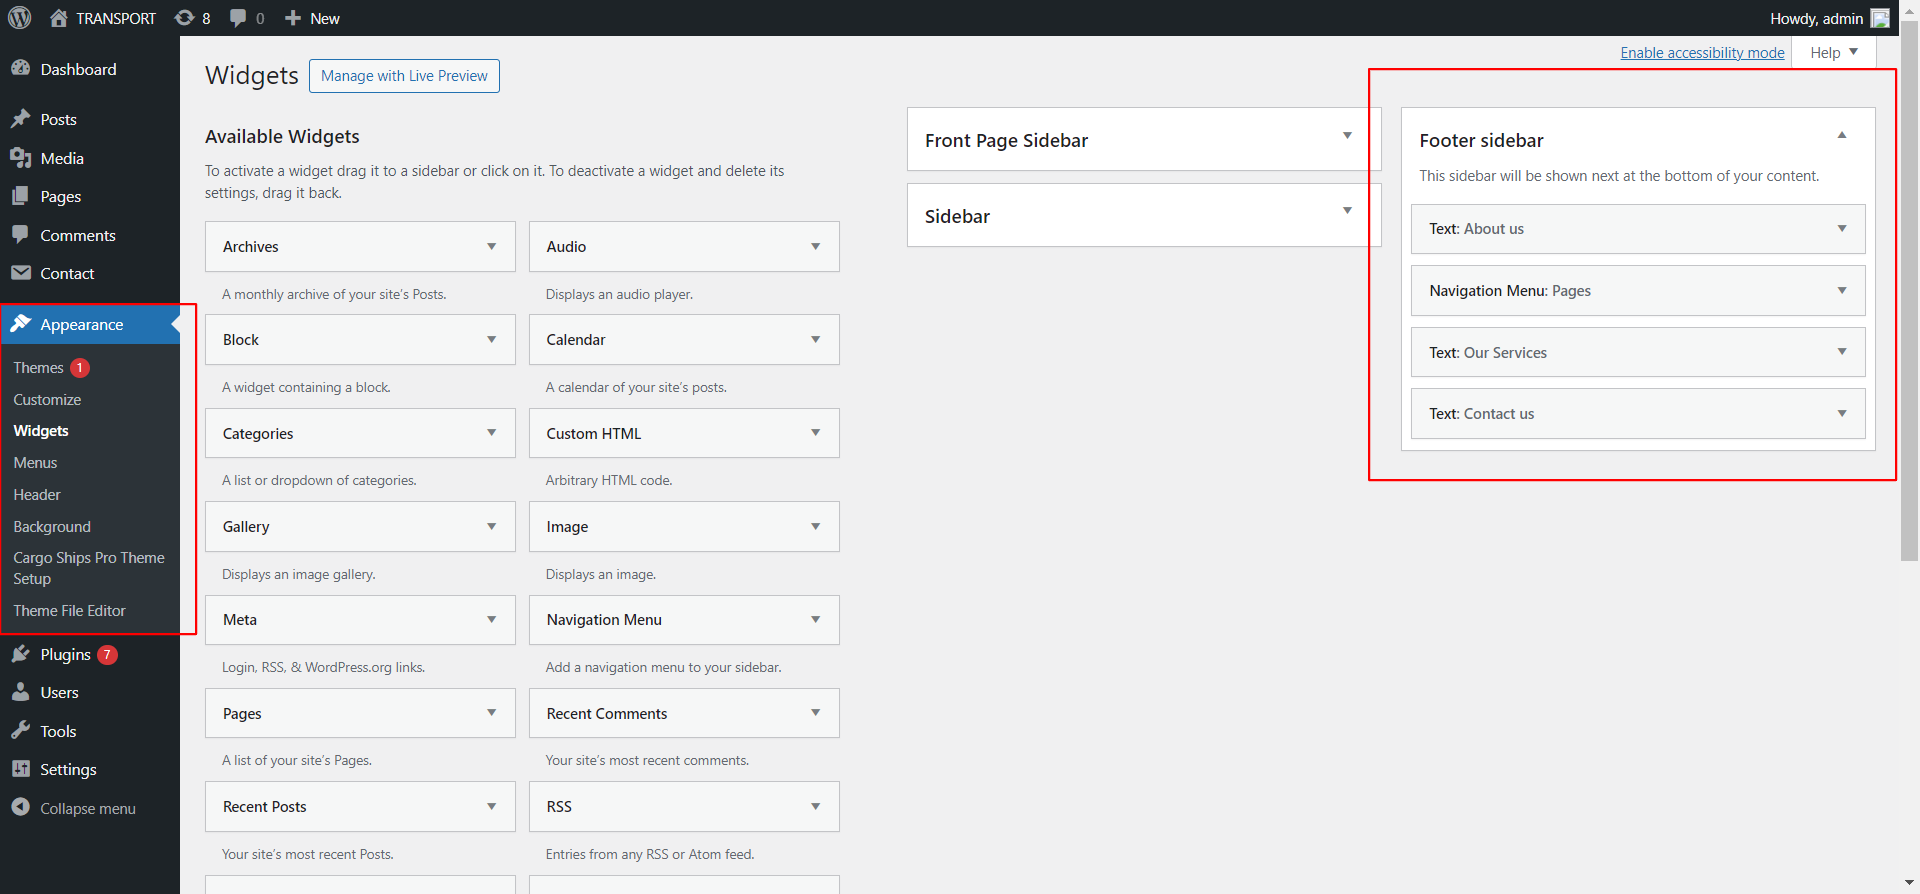Open the admin user avatar
This screenshot has width=1920, height=894.
(1880, 18)
